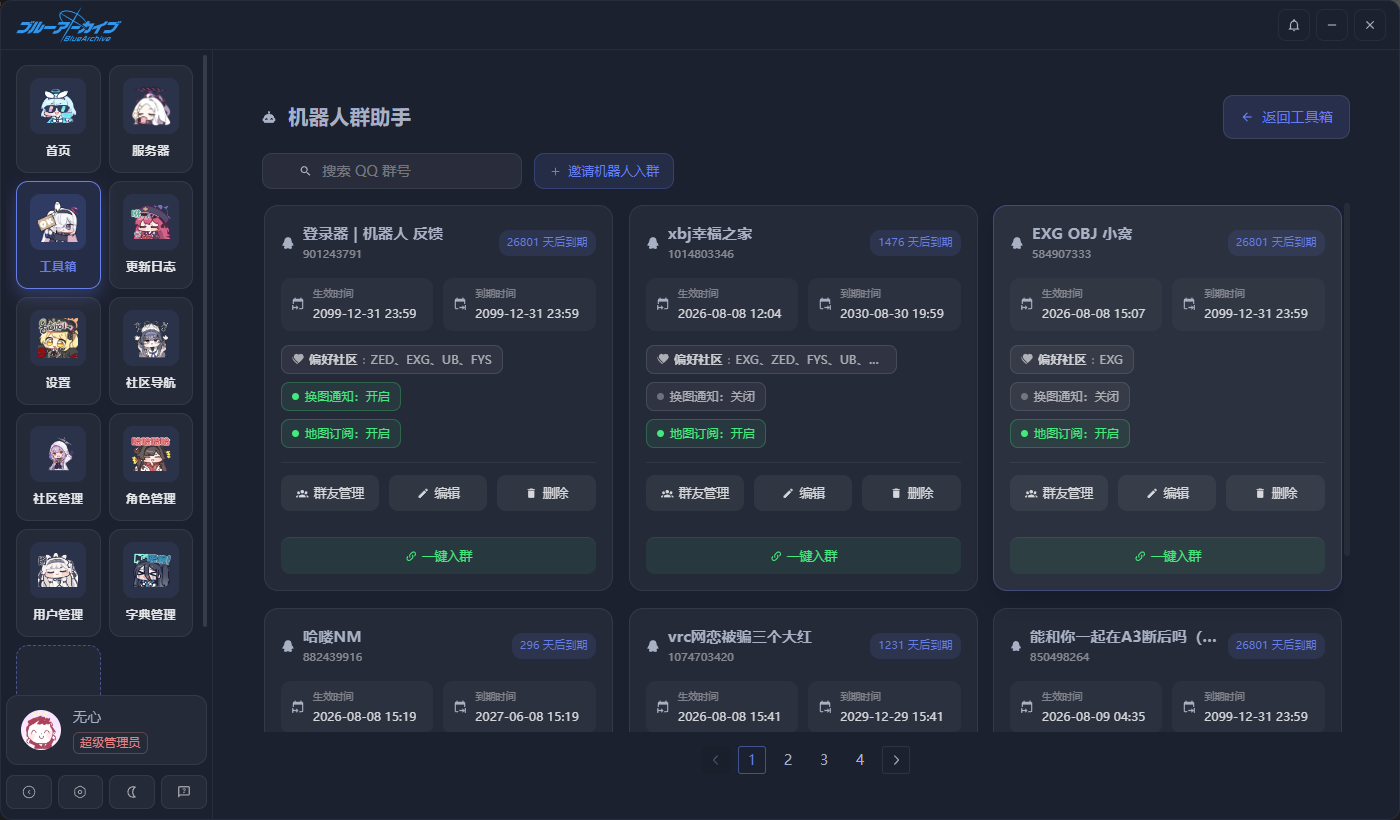Screen dimensions: 1400x820
Task: Click 一键入群 on the 登录器 | 机器人 反馈 card
Action: click(x=438, y=556)
